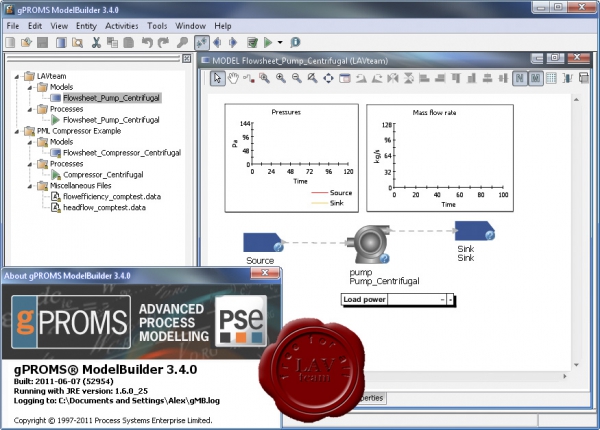
Task: Collapse Models folder under PML Compressor Example
Action: (x=29, y=142)
